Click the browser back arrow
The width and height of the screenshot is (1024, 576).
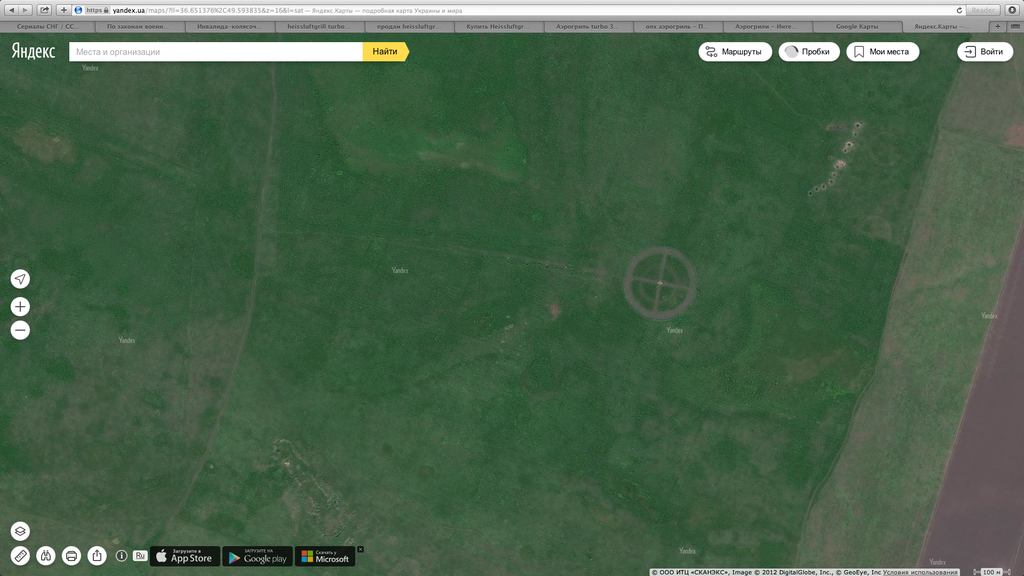(11, 10)
